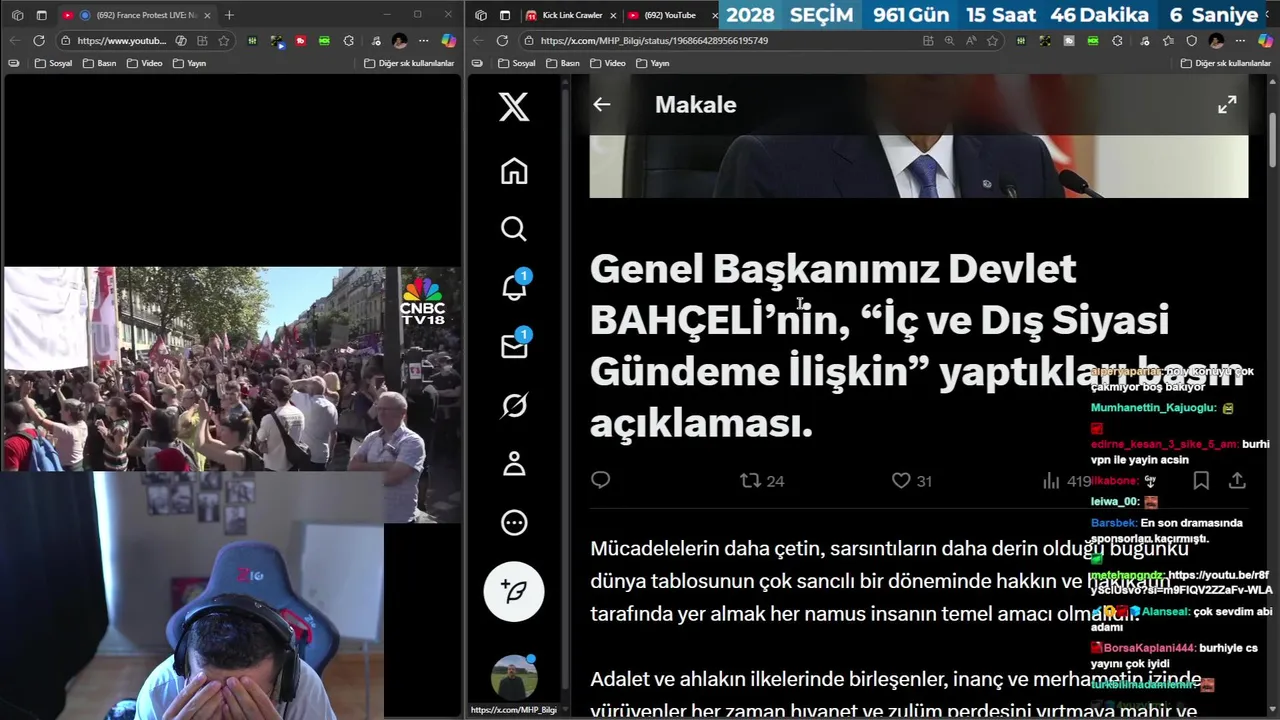Close the France Protest LIVE tab
The image size is (1280, 720).
pos(207,15)
